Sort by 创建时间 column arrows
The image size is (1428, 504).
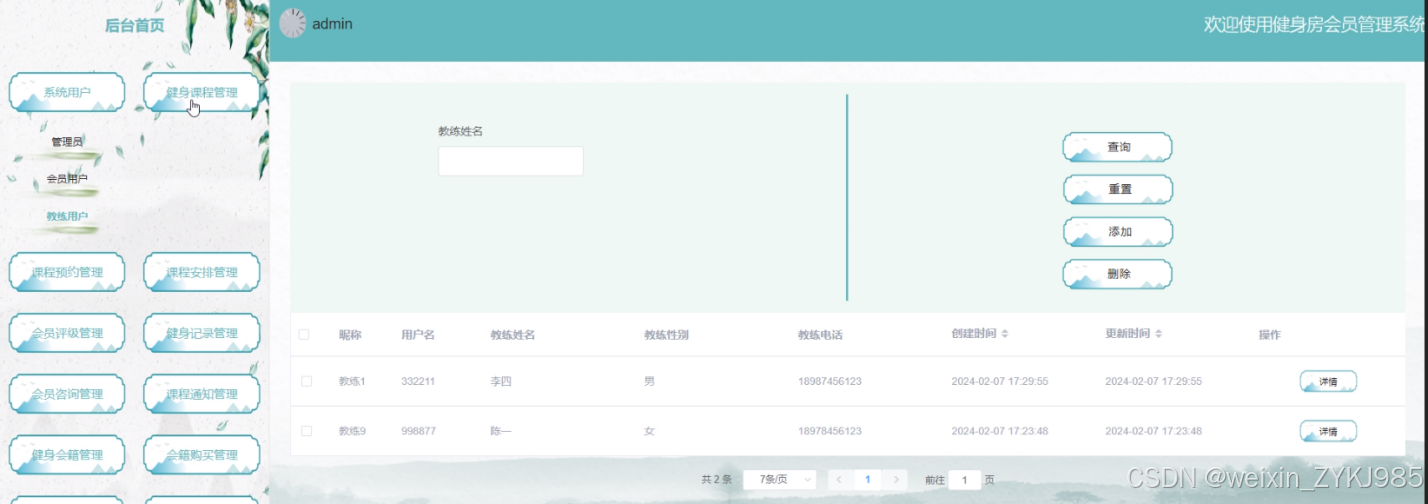(x=1005, y=334)
